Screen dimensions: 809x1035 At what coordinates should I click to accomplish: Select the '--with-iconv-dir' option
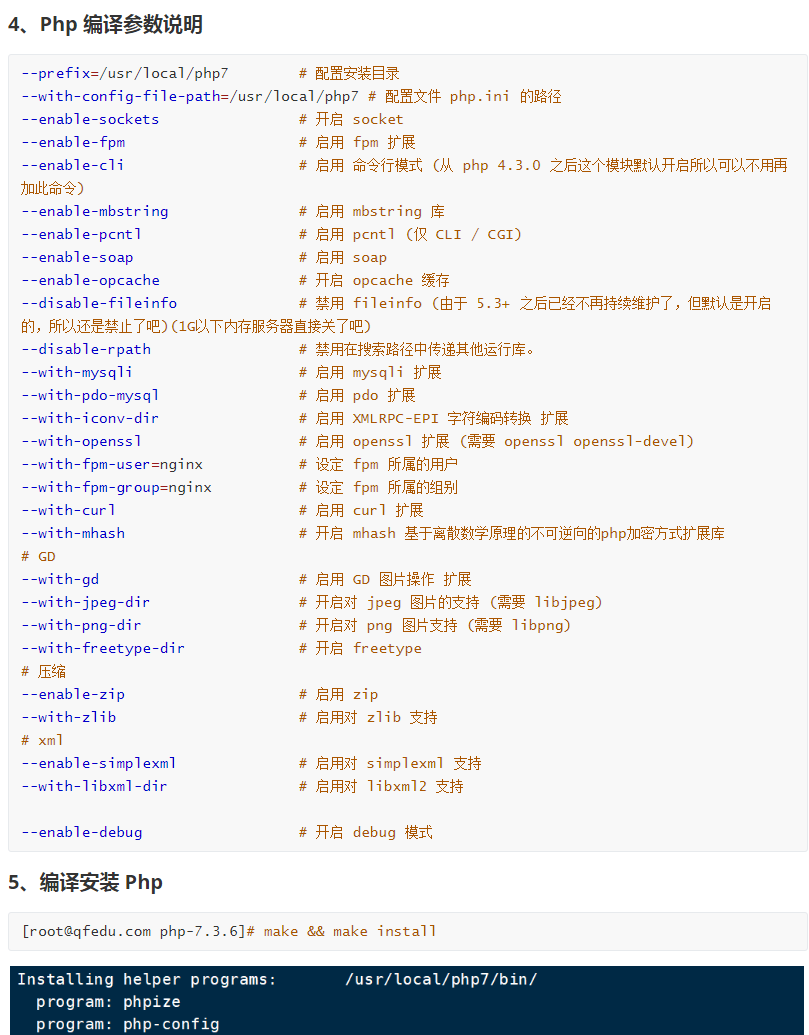click(90, 418)
